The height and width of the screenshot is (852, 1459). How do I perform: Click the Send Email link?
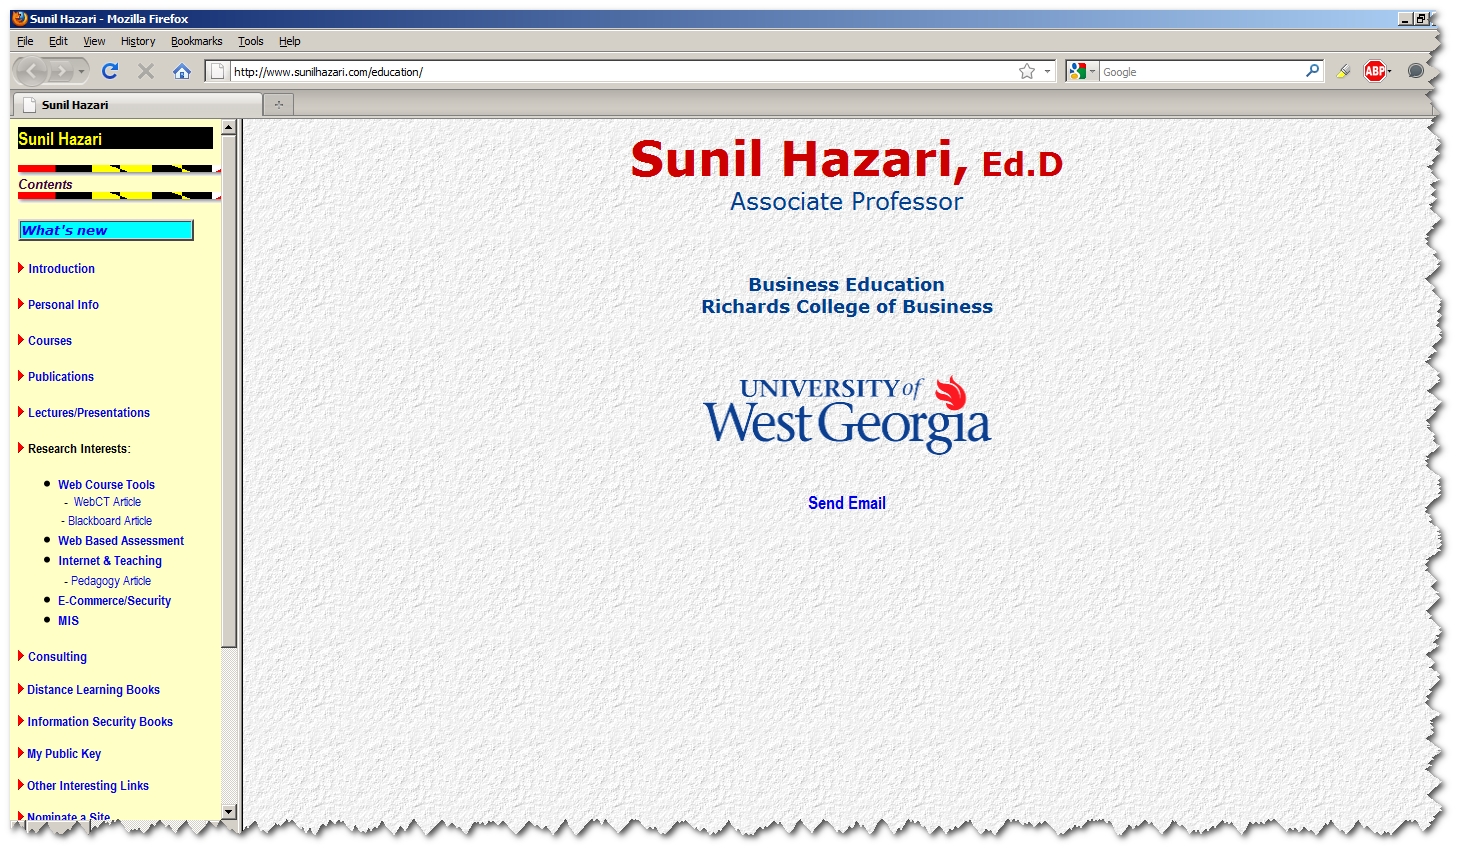[847, 503]
